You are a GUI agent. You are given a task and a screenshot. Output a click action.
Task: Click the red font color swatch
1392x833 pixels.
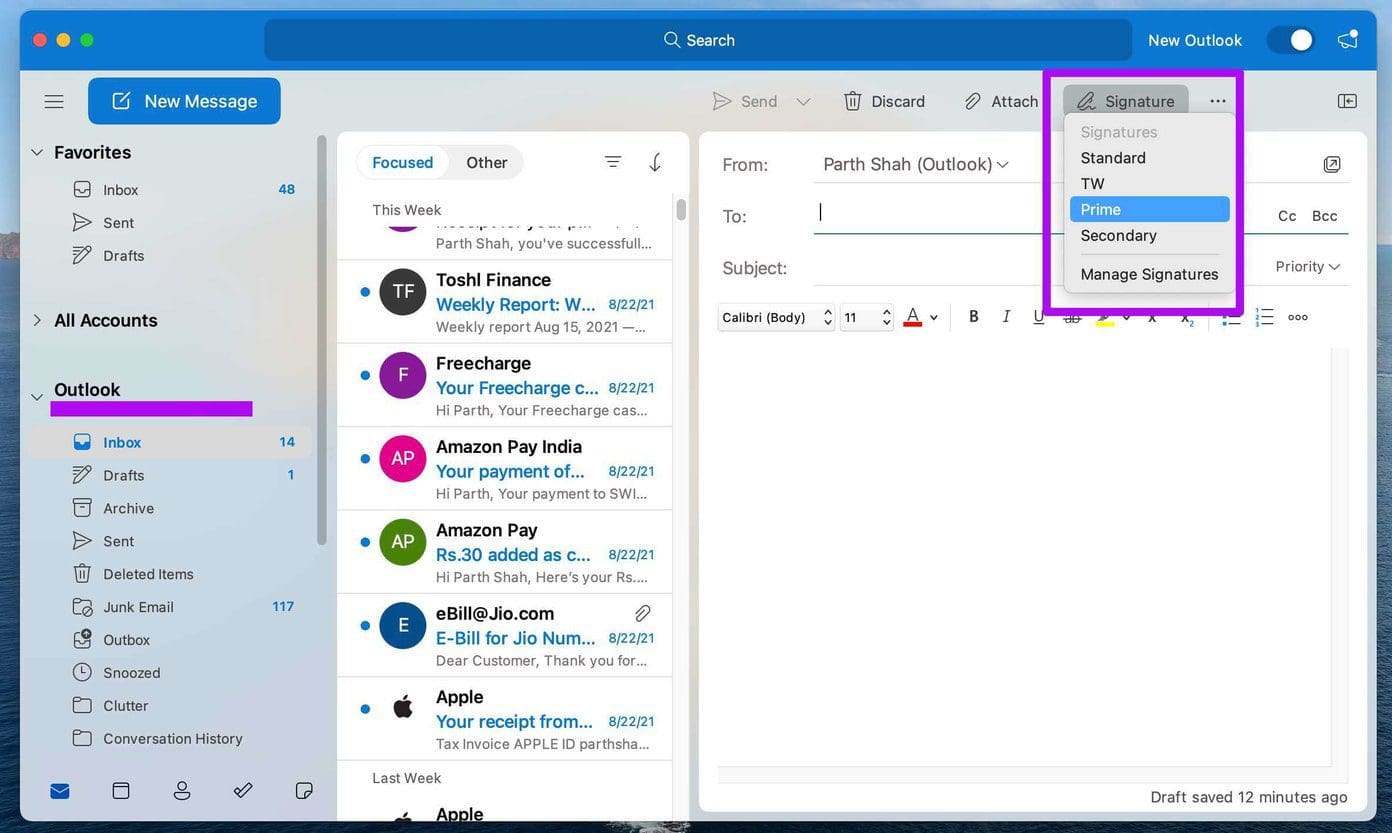[x=912, y=317]
